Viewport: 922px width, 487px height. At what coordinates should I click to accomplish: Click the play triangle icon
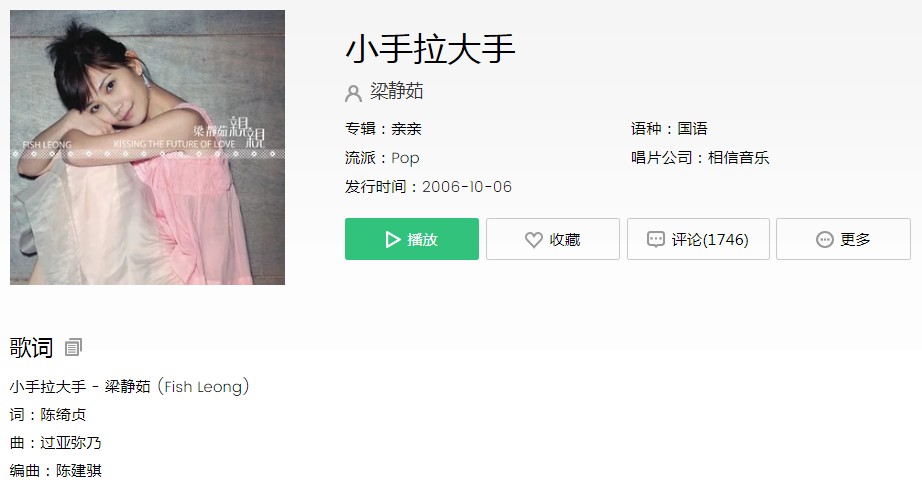tap(393, 239)
